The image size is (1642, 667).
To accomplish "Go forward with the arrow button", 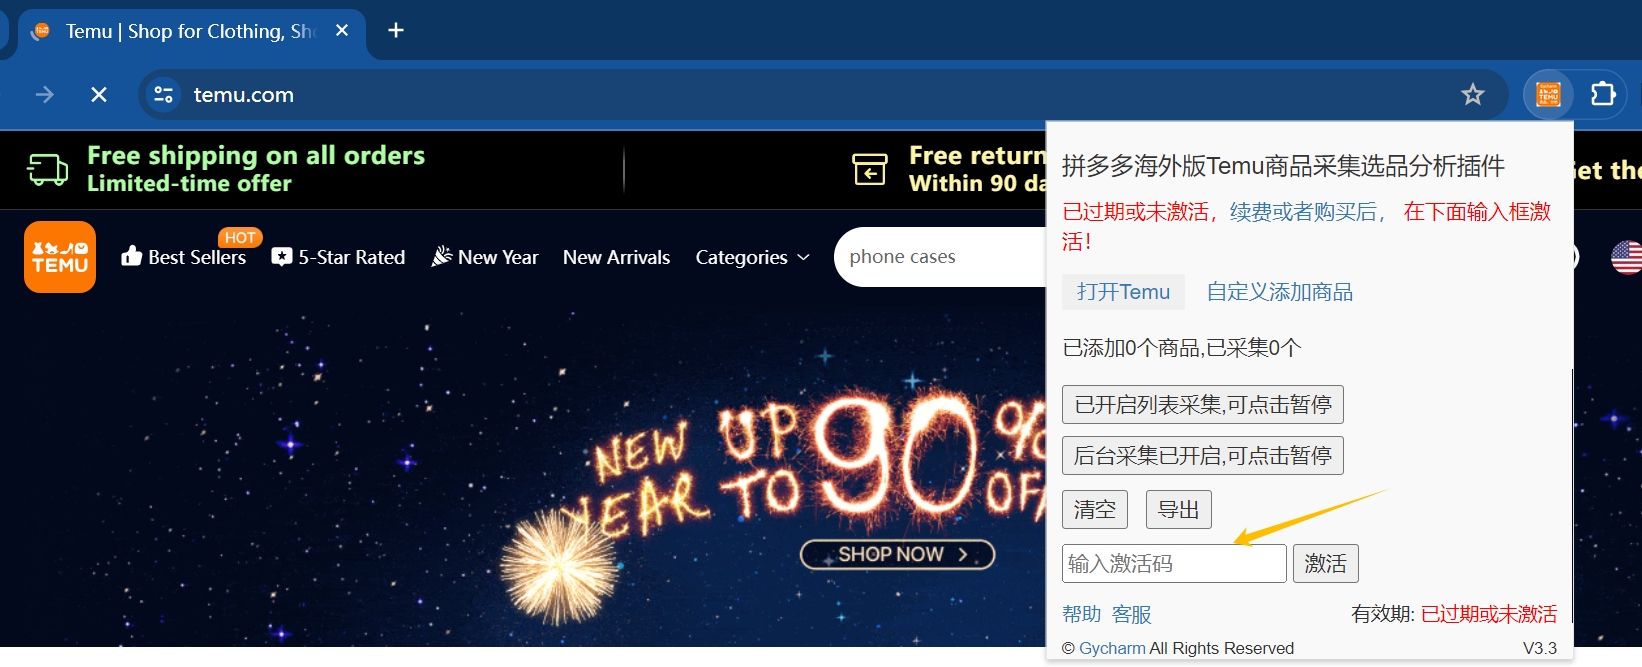I will [x=45, y=95].
